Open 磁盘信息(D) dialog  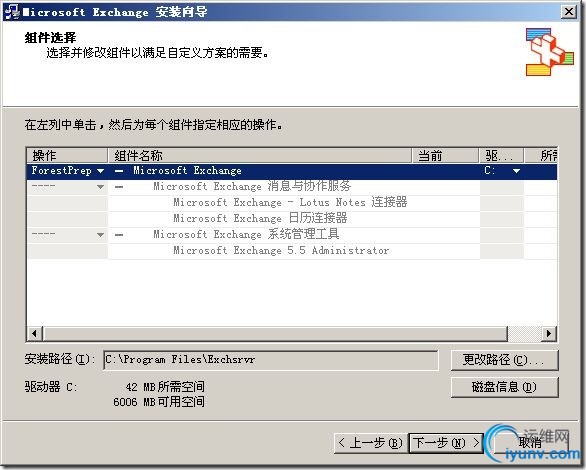coord(505,387)
